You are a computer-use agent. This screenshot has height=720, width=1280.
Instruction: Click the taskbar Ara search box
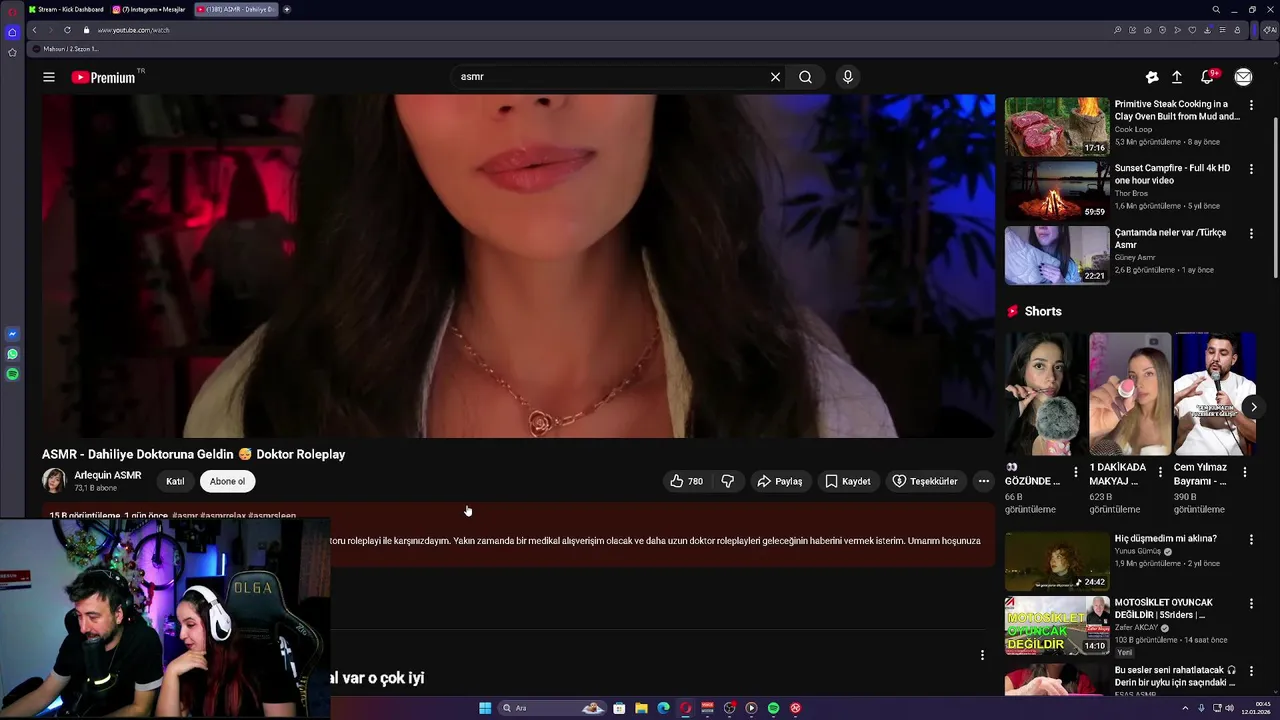click(553, 708)
